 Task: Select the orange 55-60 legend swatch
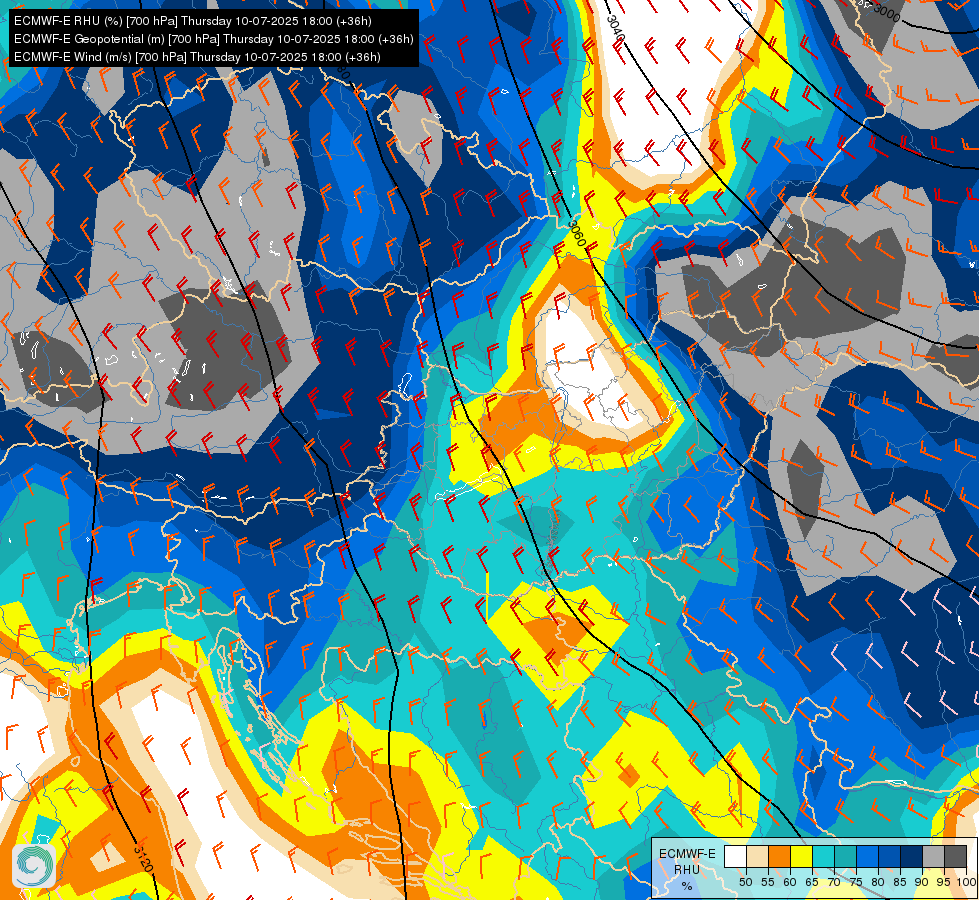click(x=779, y=856)
